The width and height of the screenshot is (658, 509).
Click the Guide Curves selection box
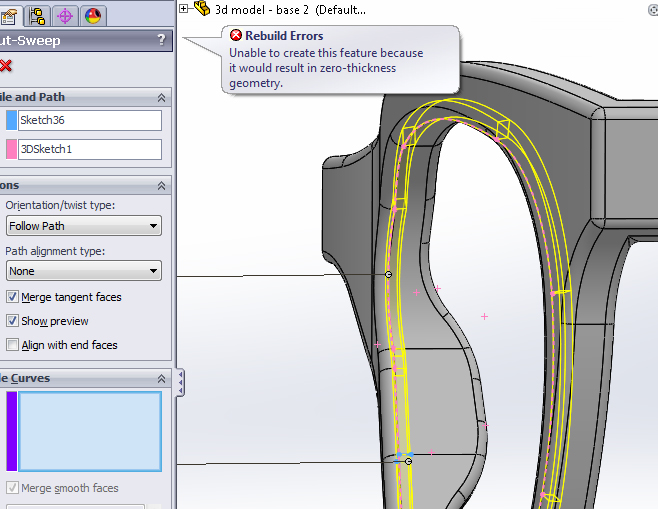click(90, 431)
